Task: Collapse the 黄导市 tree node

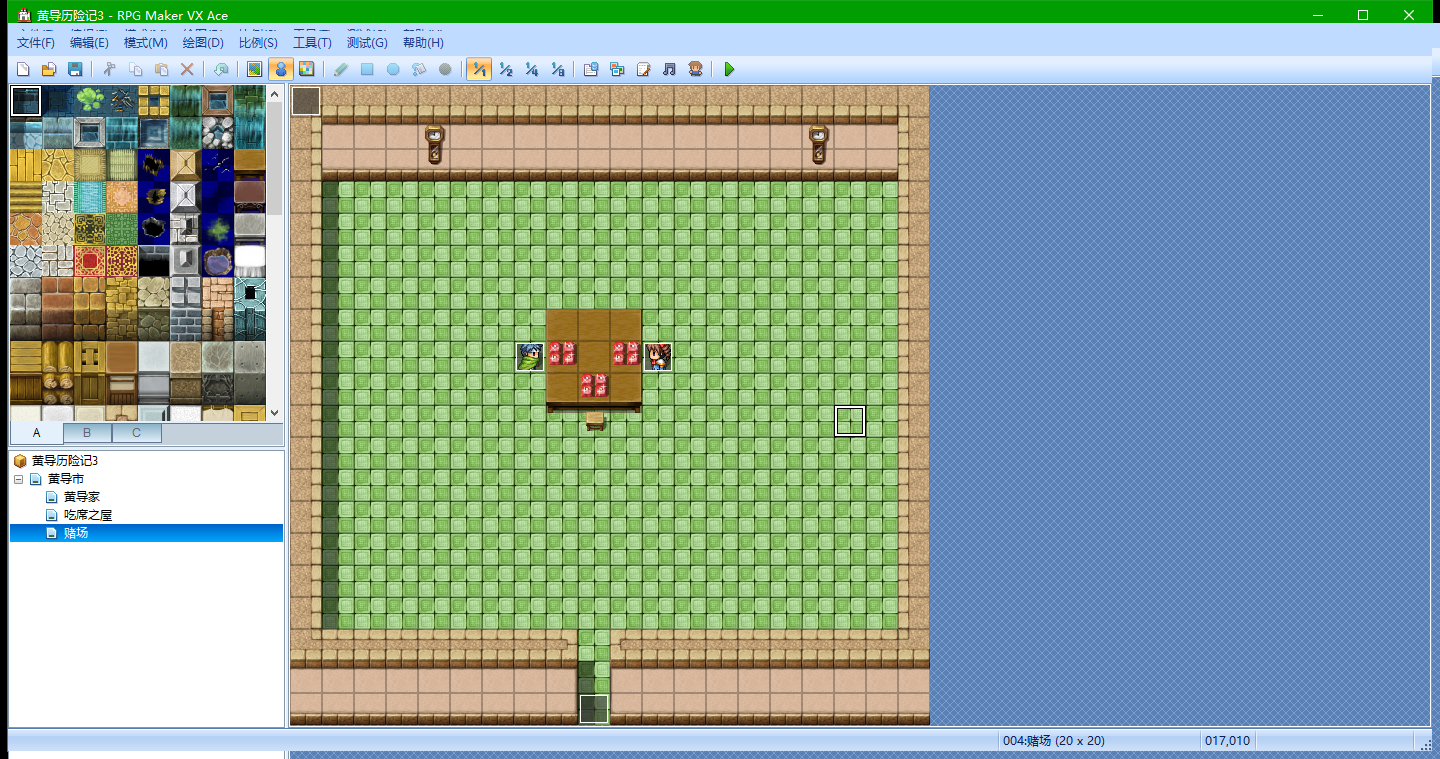Action: (x=18, y=479)
